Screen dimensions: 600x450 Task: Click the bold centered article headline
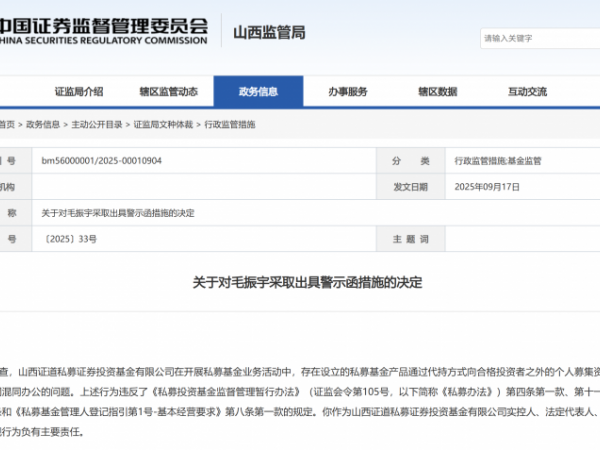pos(307,283)
